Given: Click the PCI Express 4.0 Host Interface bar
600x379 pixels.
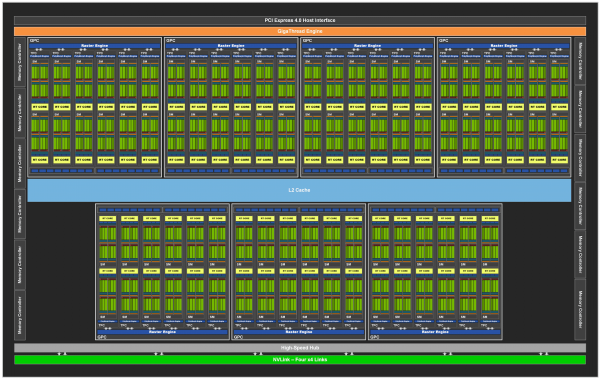Looking at the screenshot, I should (x=300, y=20).
